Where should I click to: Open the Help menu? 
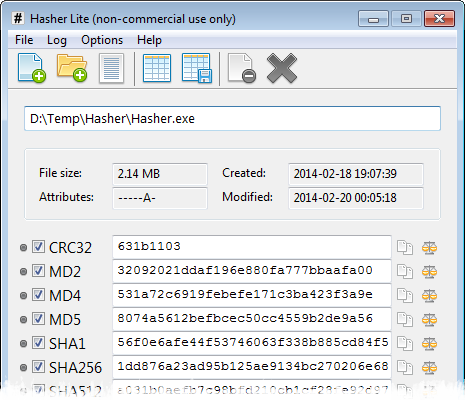(x=149, y=40)
